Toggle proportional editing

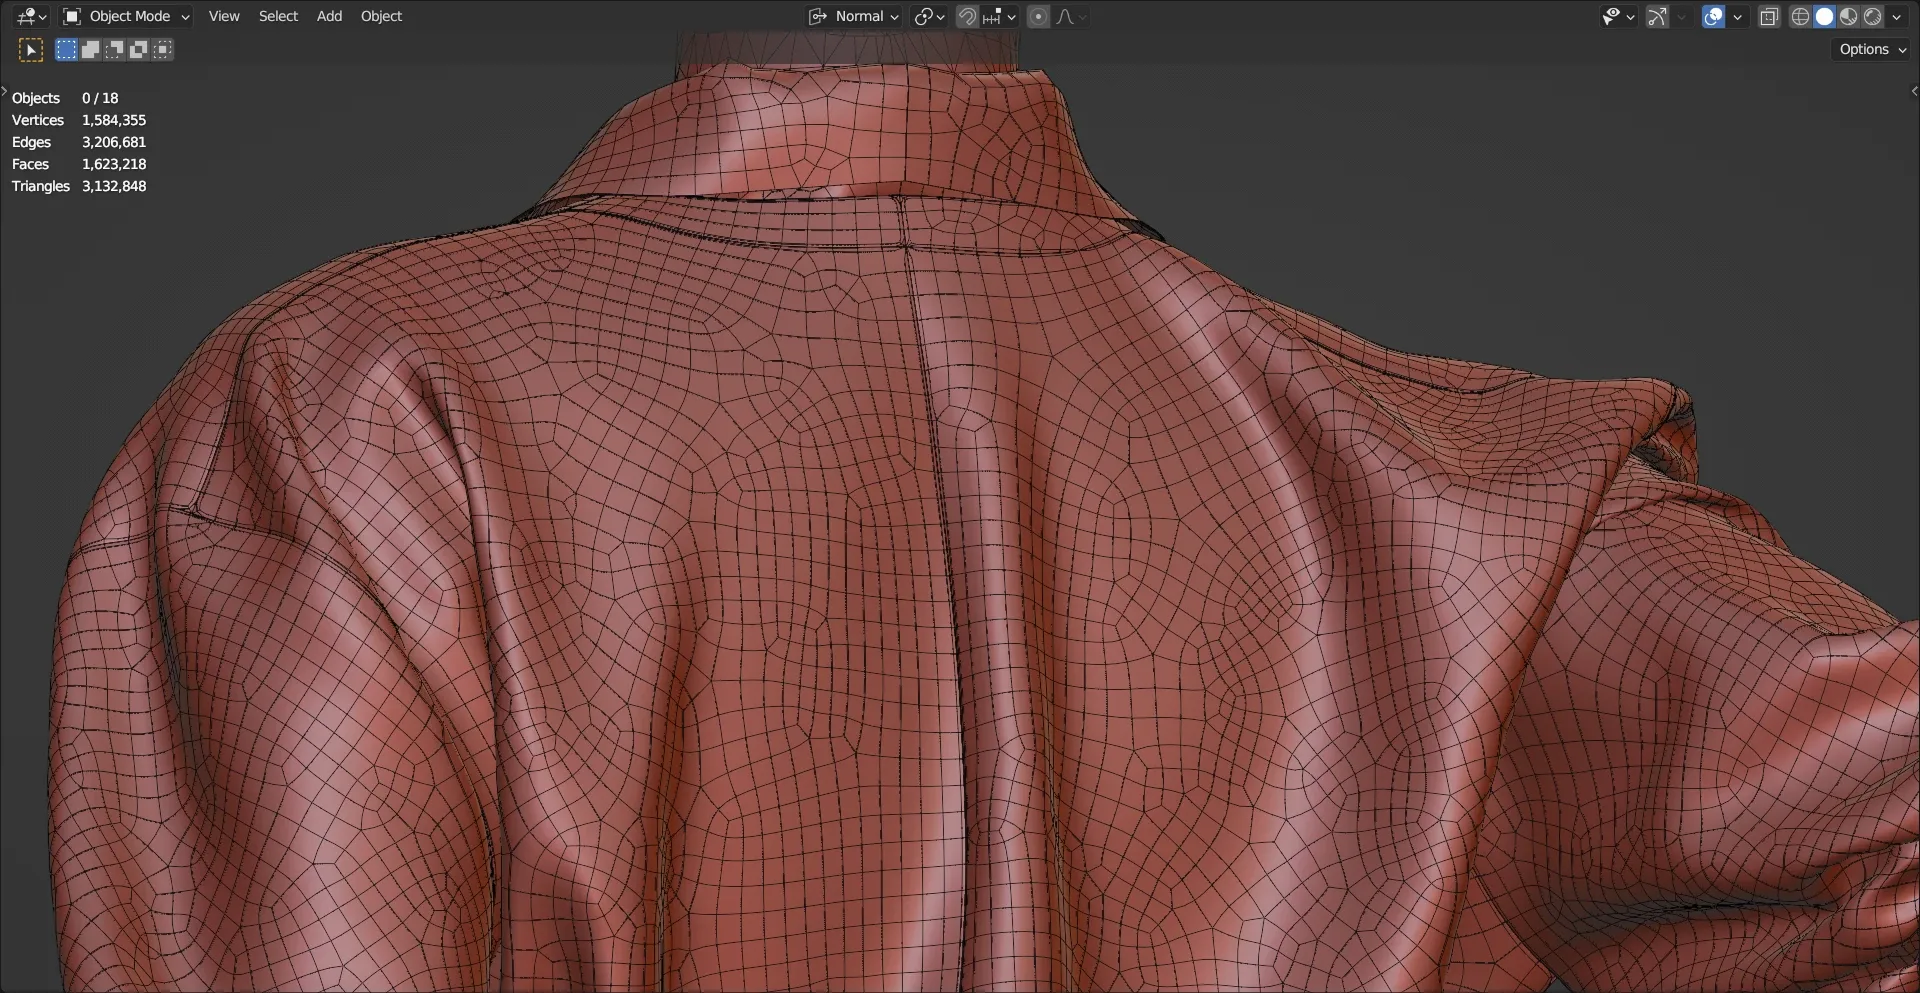[x=1038, y=16]
